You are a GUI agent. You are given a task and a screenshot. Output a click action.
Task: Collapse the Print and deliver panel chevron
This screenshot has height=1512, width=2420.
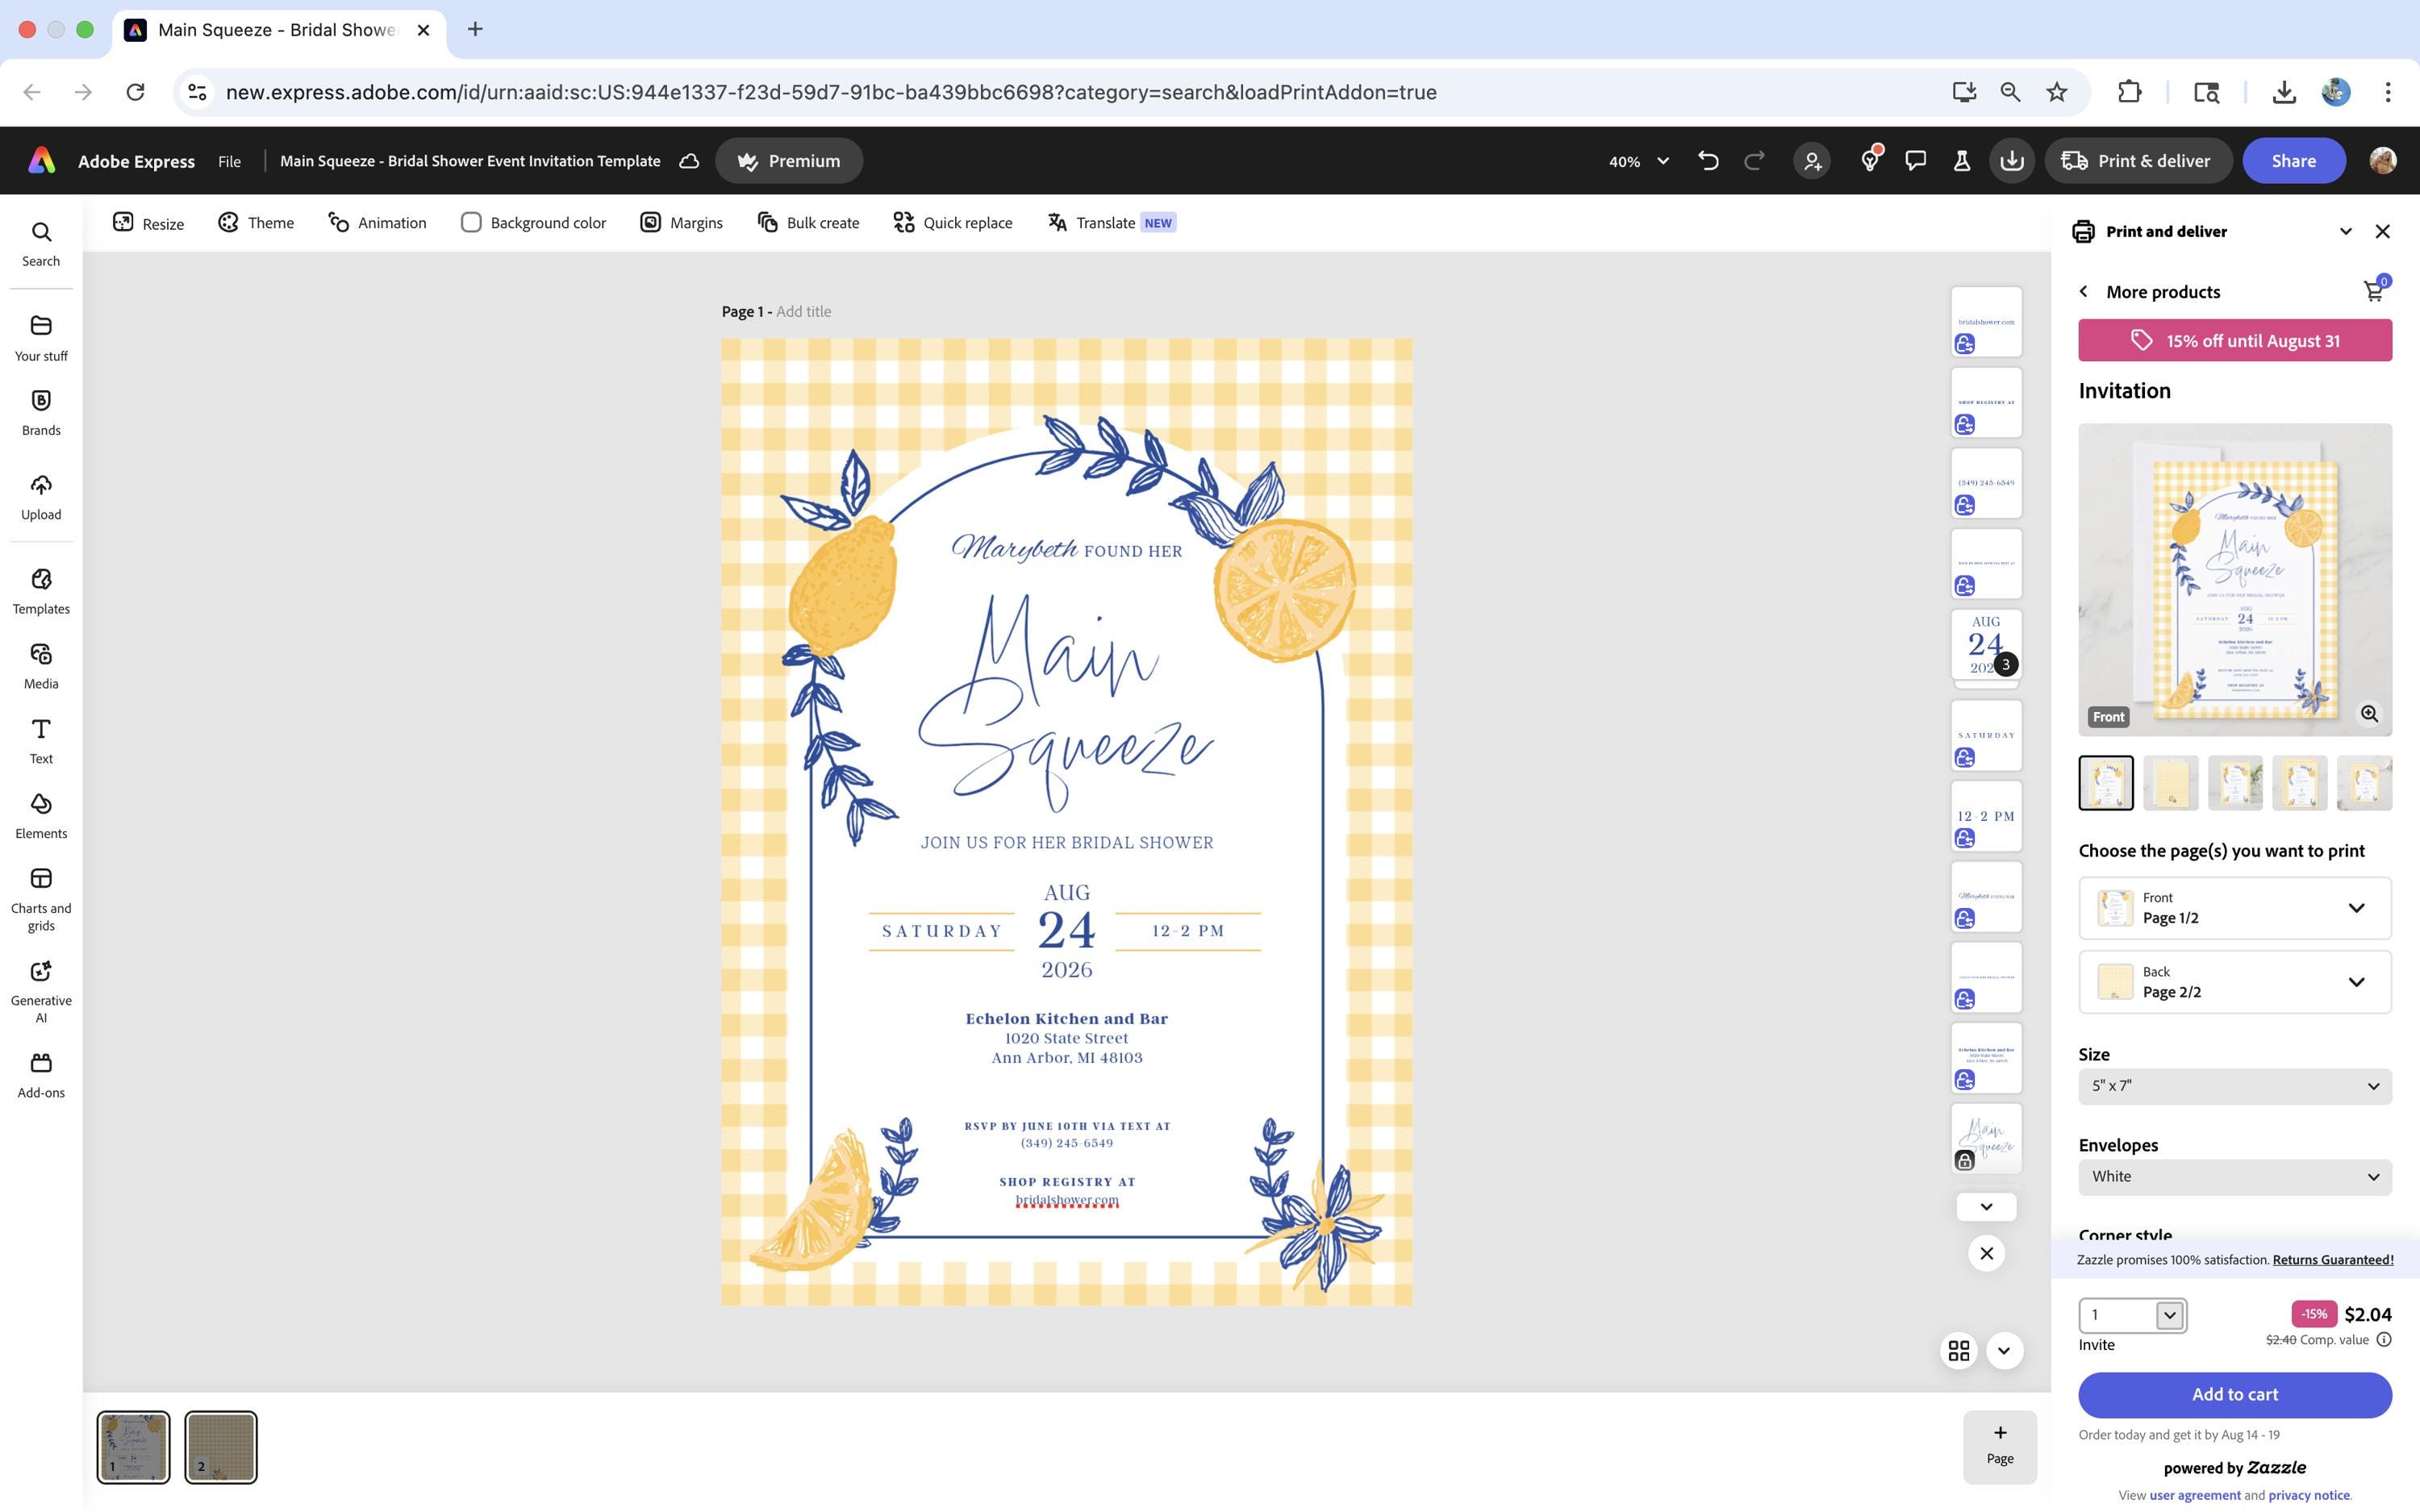pos(2345,231)
